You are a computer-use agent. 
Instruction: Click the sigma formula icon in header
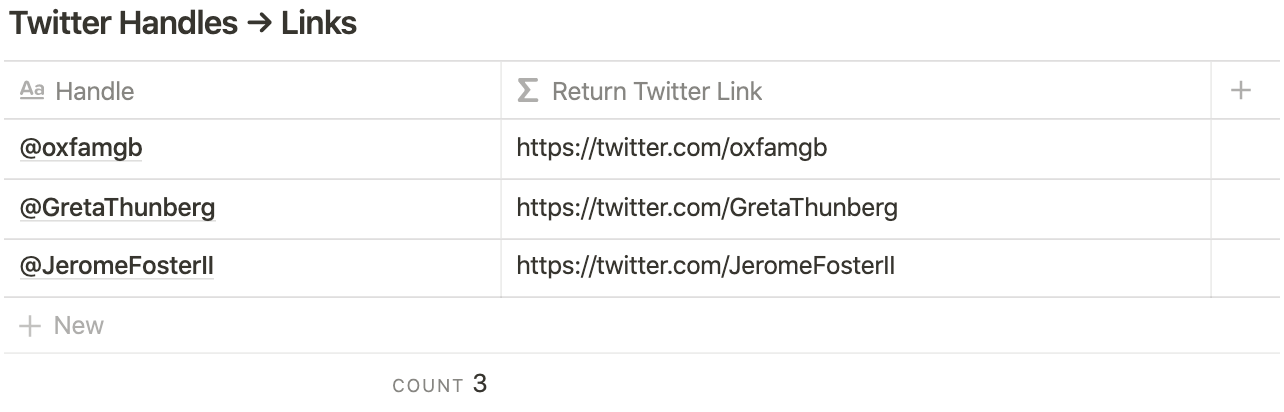[527, 91]
